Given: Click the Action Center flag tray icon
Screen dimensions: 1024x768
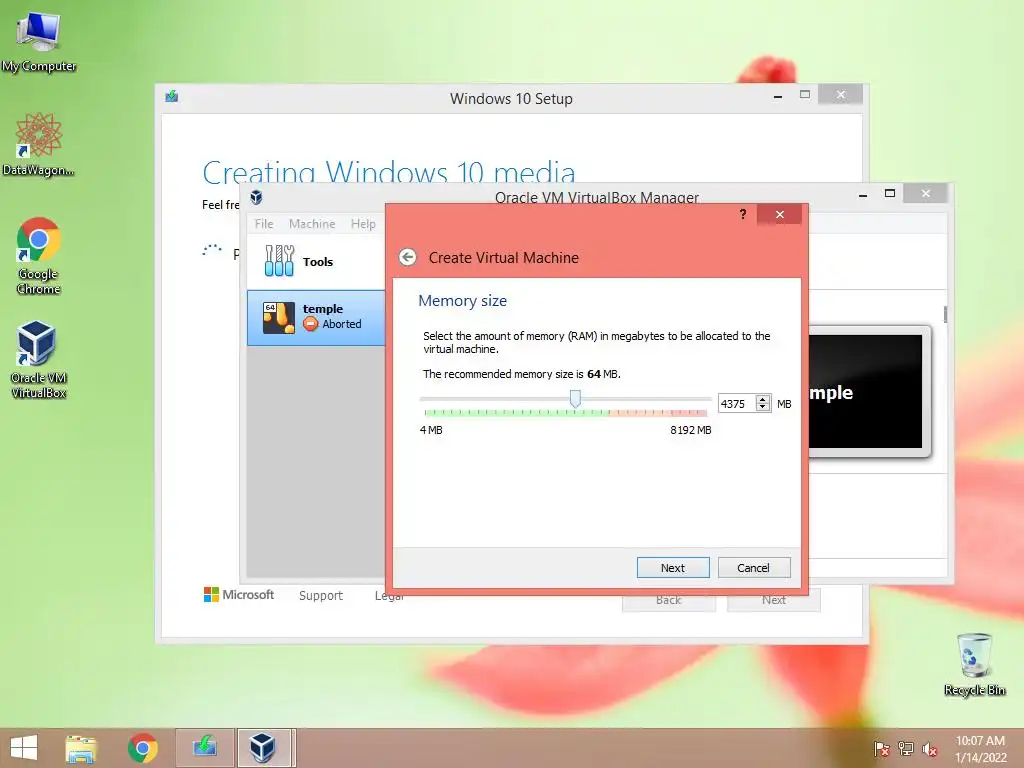Looking at the screenshot, I should (x=881, y=749).
